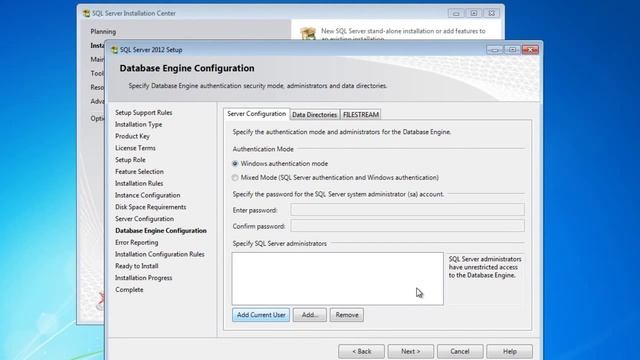The width and height of the screenshot is (640, 360).
Task: Click Complete step
Action: tap(129, 290)
